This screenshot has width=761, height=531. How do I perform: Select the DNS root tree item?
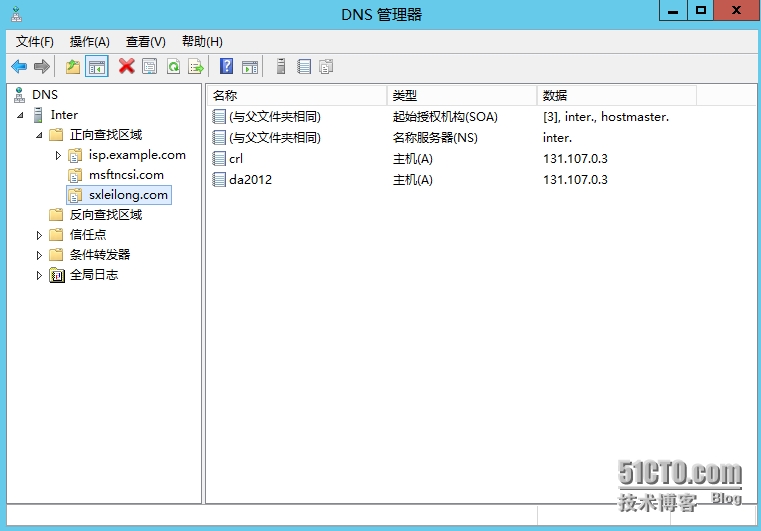[45, 95]
